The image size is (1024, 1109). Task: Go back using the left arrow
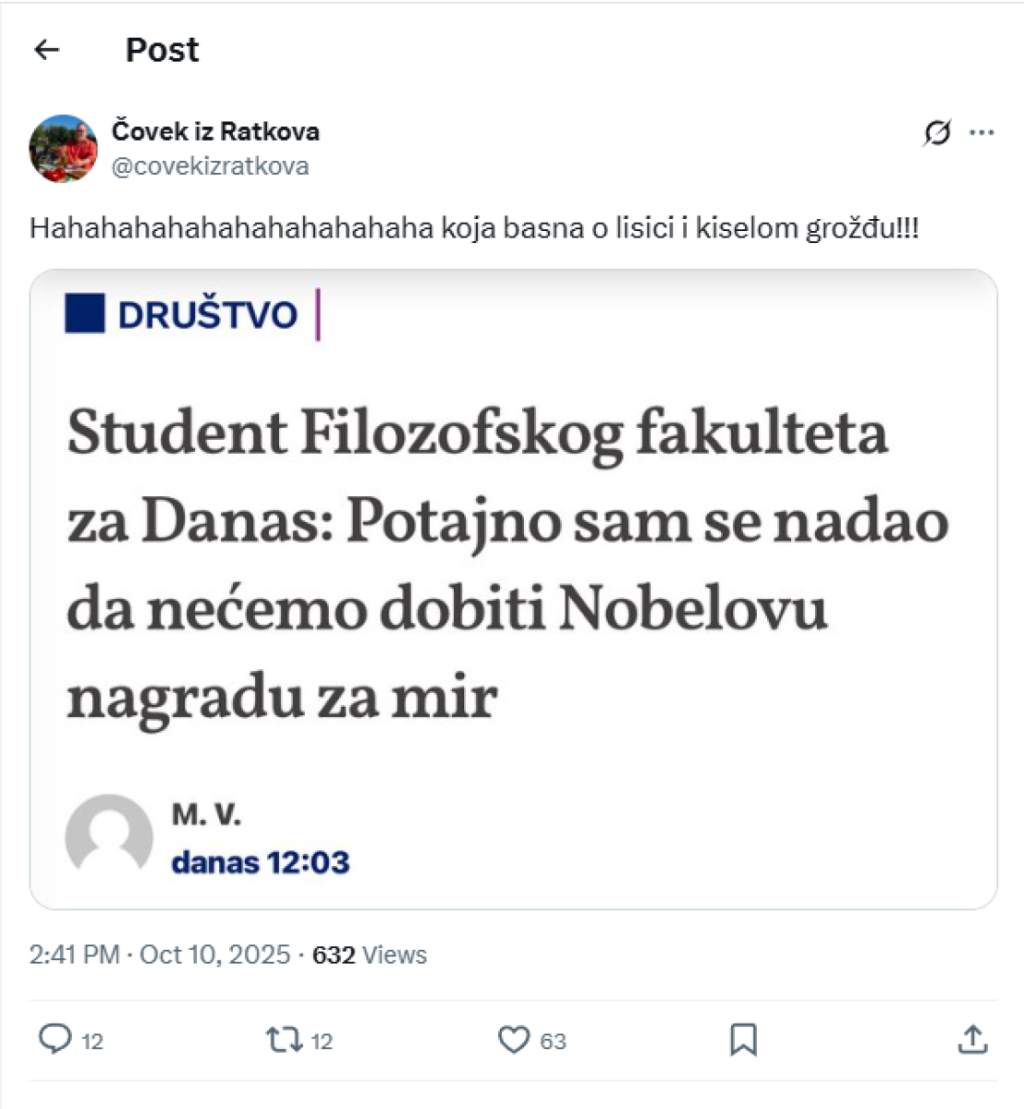point(47,50)
